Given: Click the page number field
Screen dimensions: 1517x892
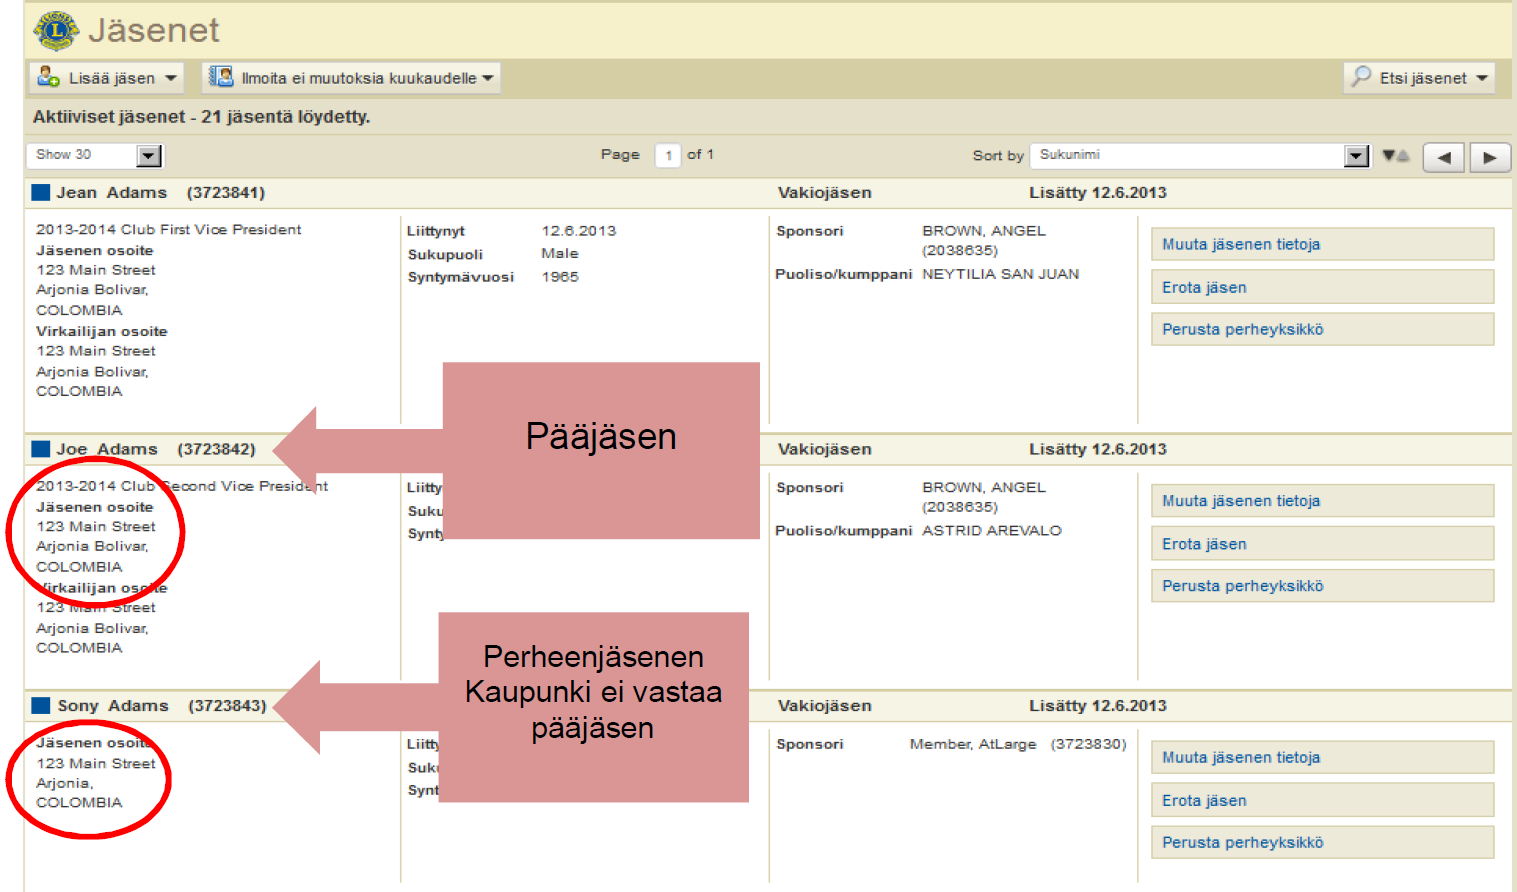Looking at the screenshot, I should 668,155.
